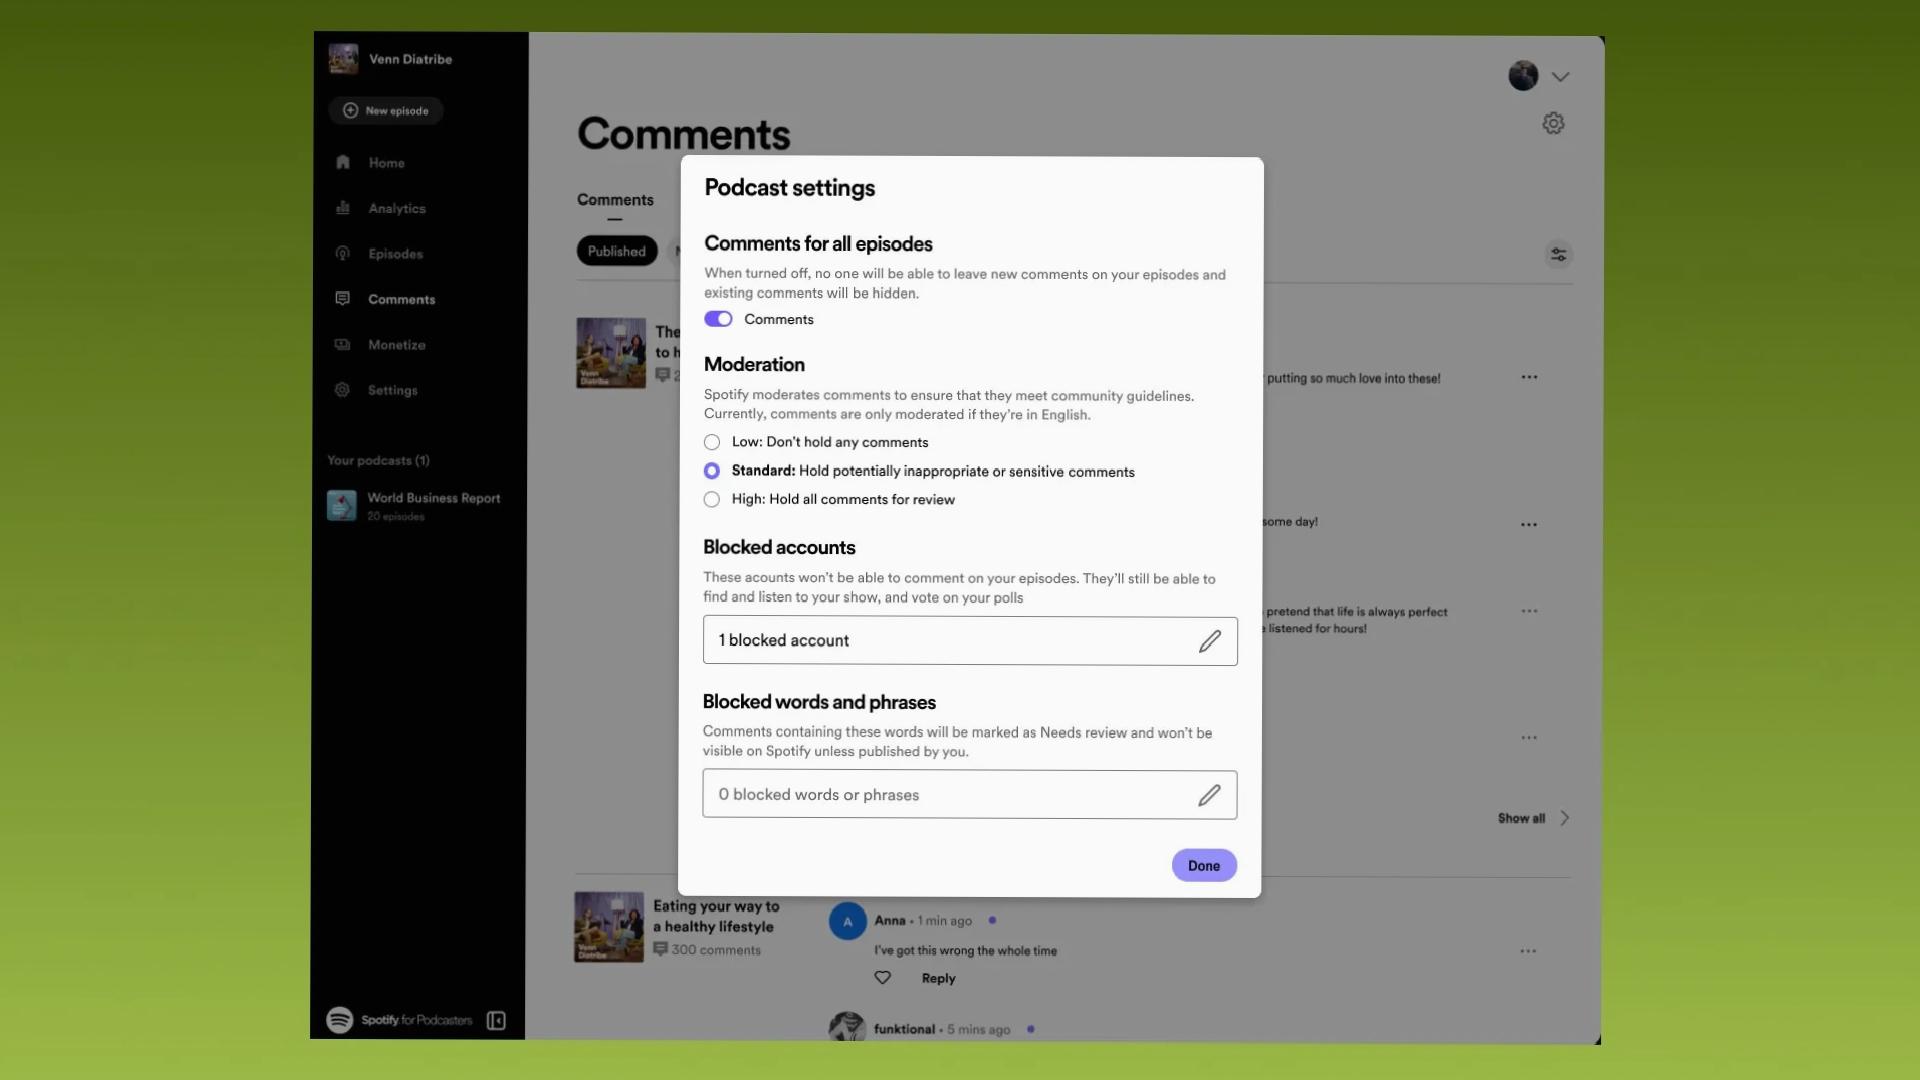This screenshot has height=1080, width=1920.
Task: Open 'Eating your way to a healthy lifestyle' title
Action: 716,916
